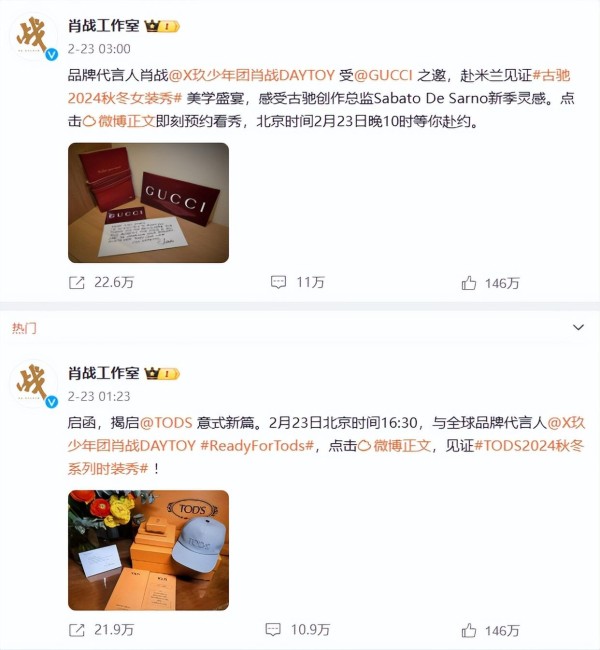The width and height of the screenshot is (600, 650).
Task: Select the 热门 tab label
Action: [24, 328]
